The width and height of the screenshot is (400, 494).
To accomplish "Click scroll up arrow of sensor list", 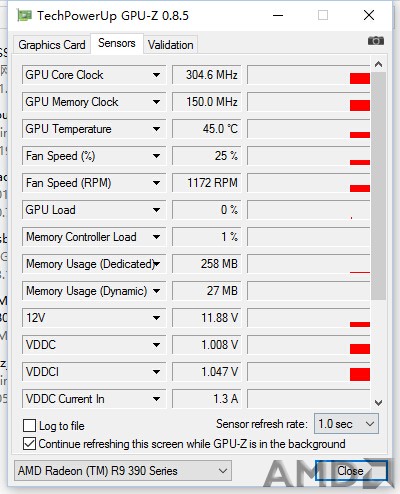I will [x=378, y=64].
